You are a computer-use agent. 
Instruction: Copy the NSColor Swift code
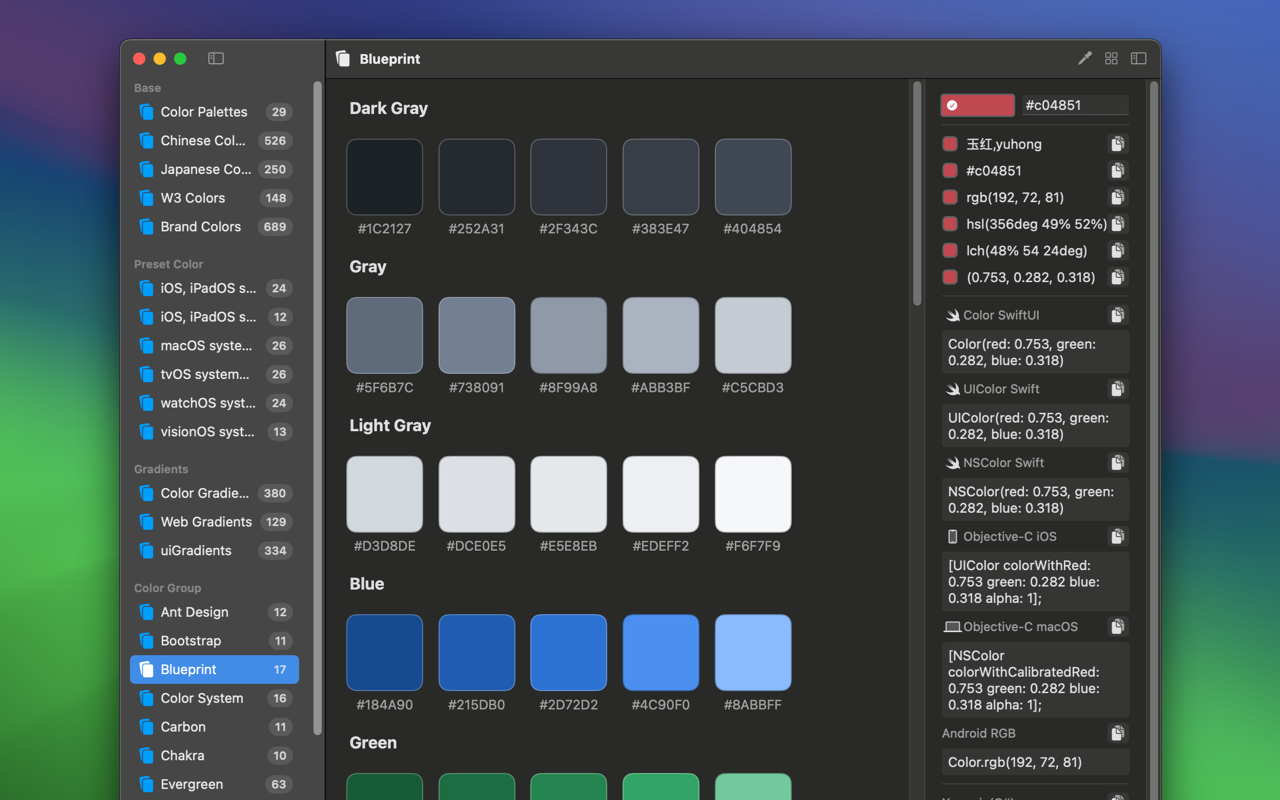[1118, 463]
